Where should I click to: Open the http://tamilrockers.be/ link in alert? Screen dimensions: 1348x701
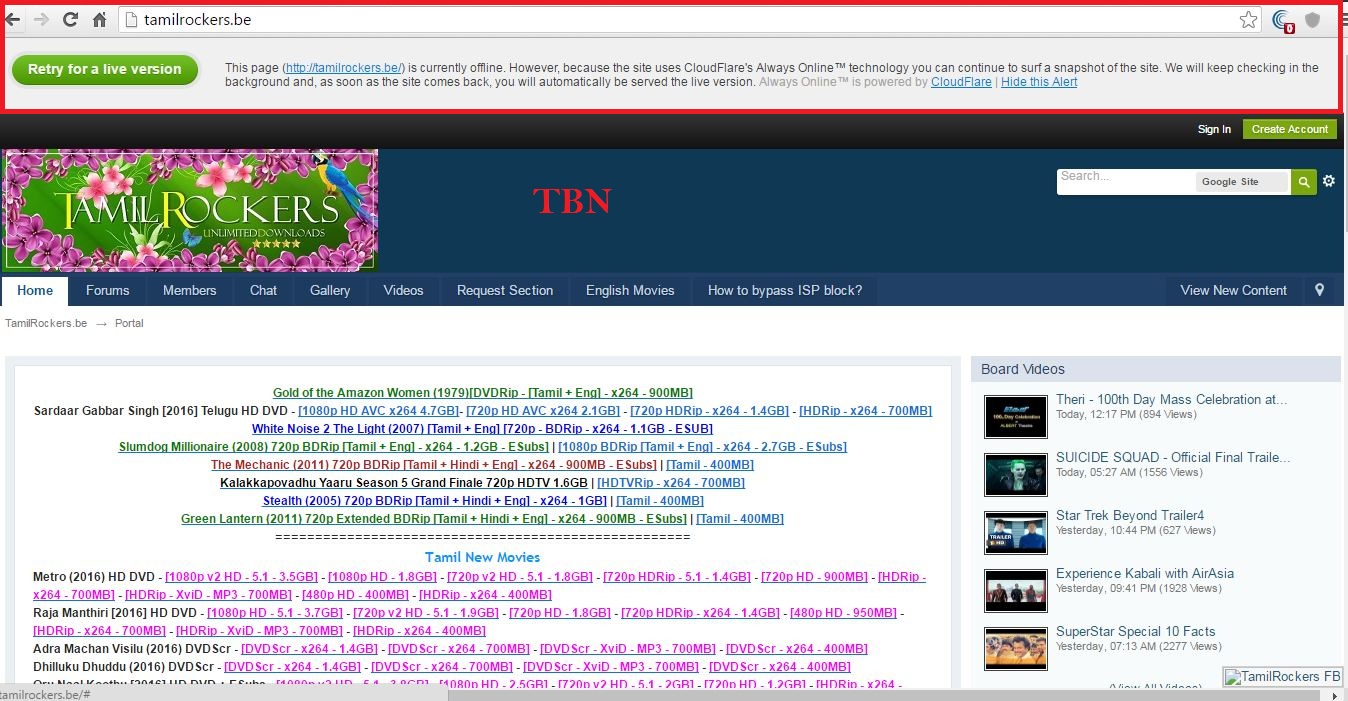click(x=344, y=68)
